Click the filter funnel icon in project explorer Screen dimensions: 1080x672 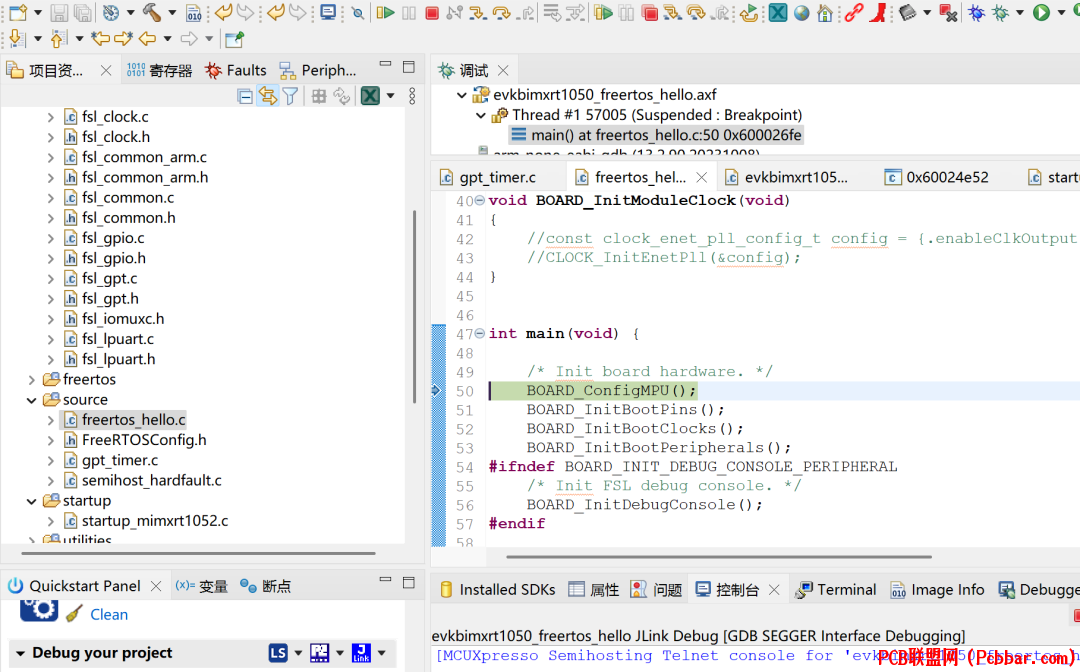(x=291, y=96)
